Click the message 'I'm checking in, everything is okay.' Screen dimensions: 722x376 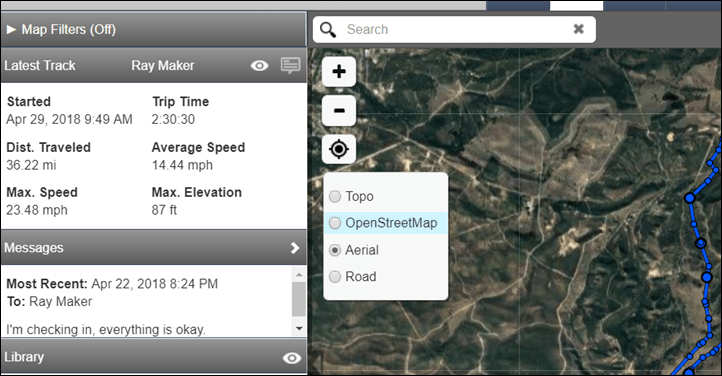click(x=106, y=330)
